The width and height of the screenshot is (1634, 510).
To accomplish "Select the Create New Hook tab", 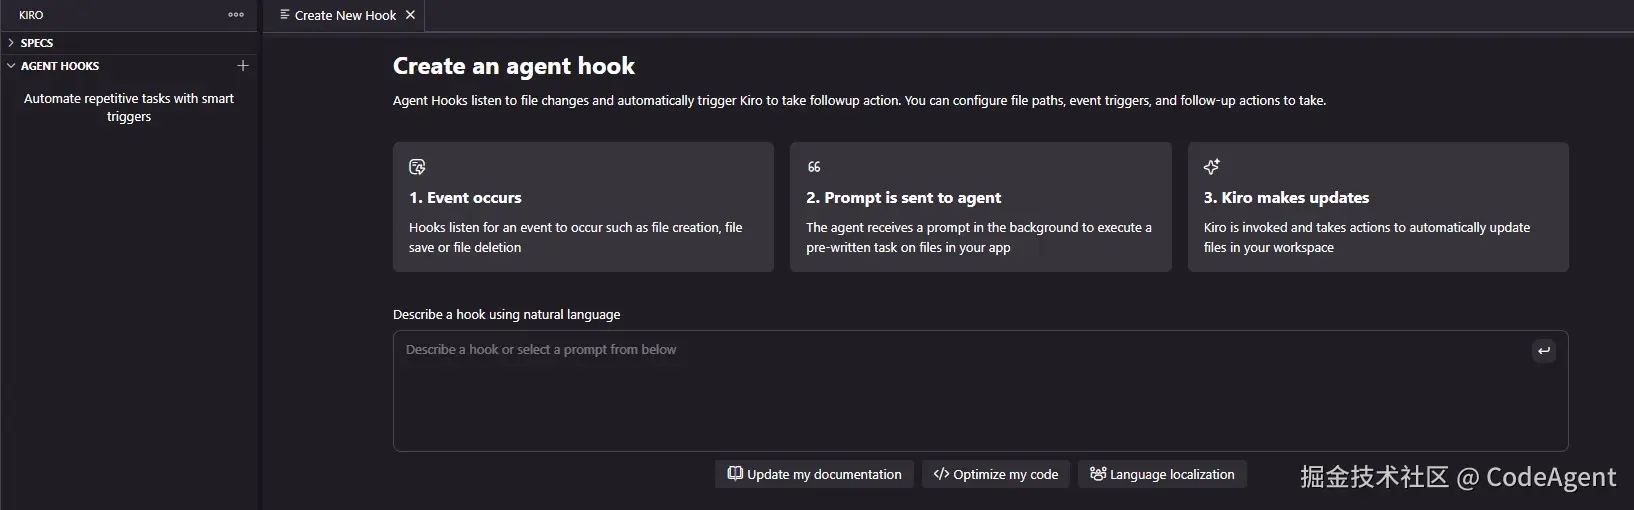I will tap(346, 15).
